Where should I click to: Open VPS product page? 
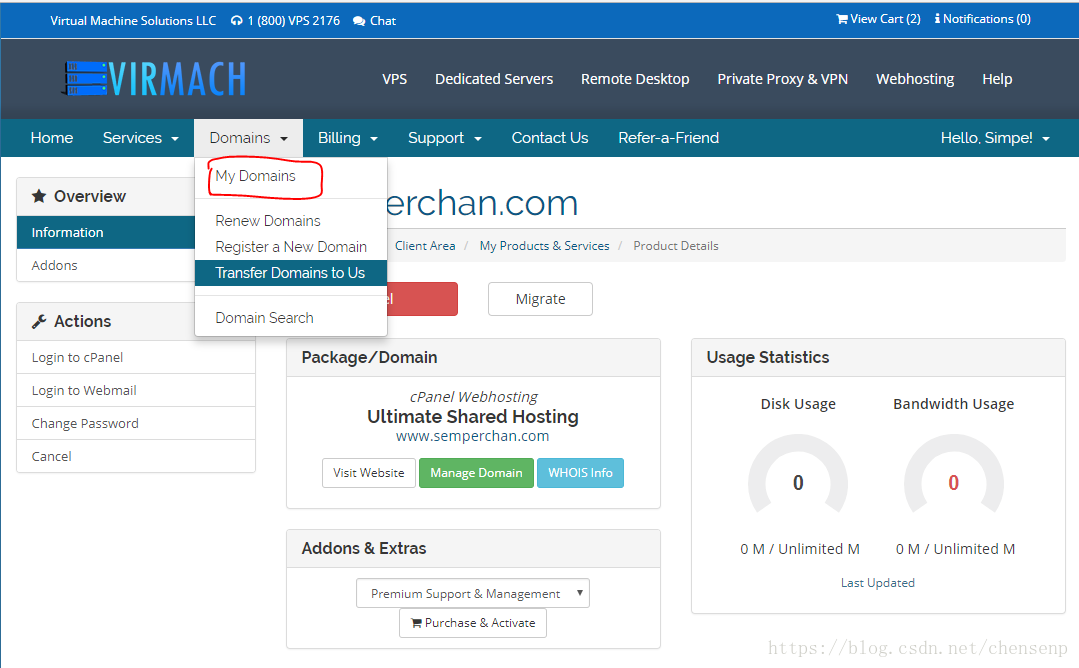394,79
